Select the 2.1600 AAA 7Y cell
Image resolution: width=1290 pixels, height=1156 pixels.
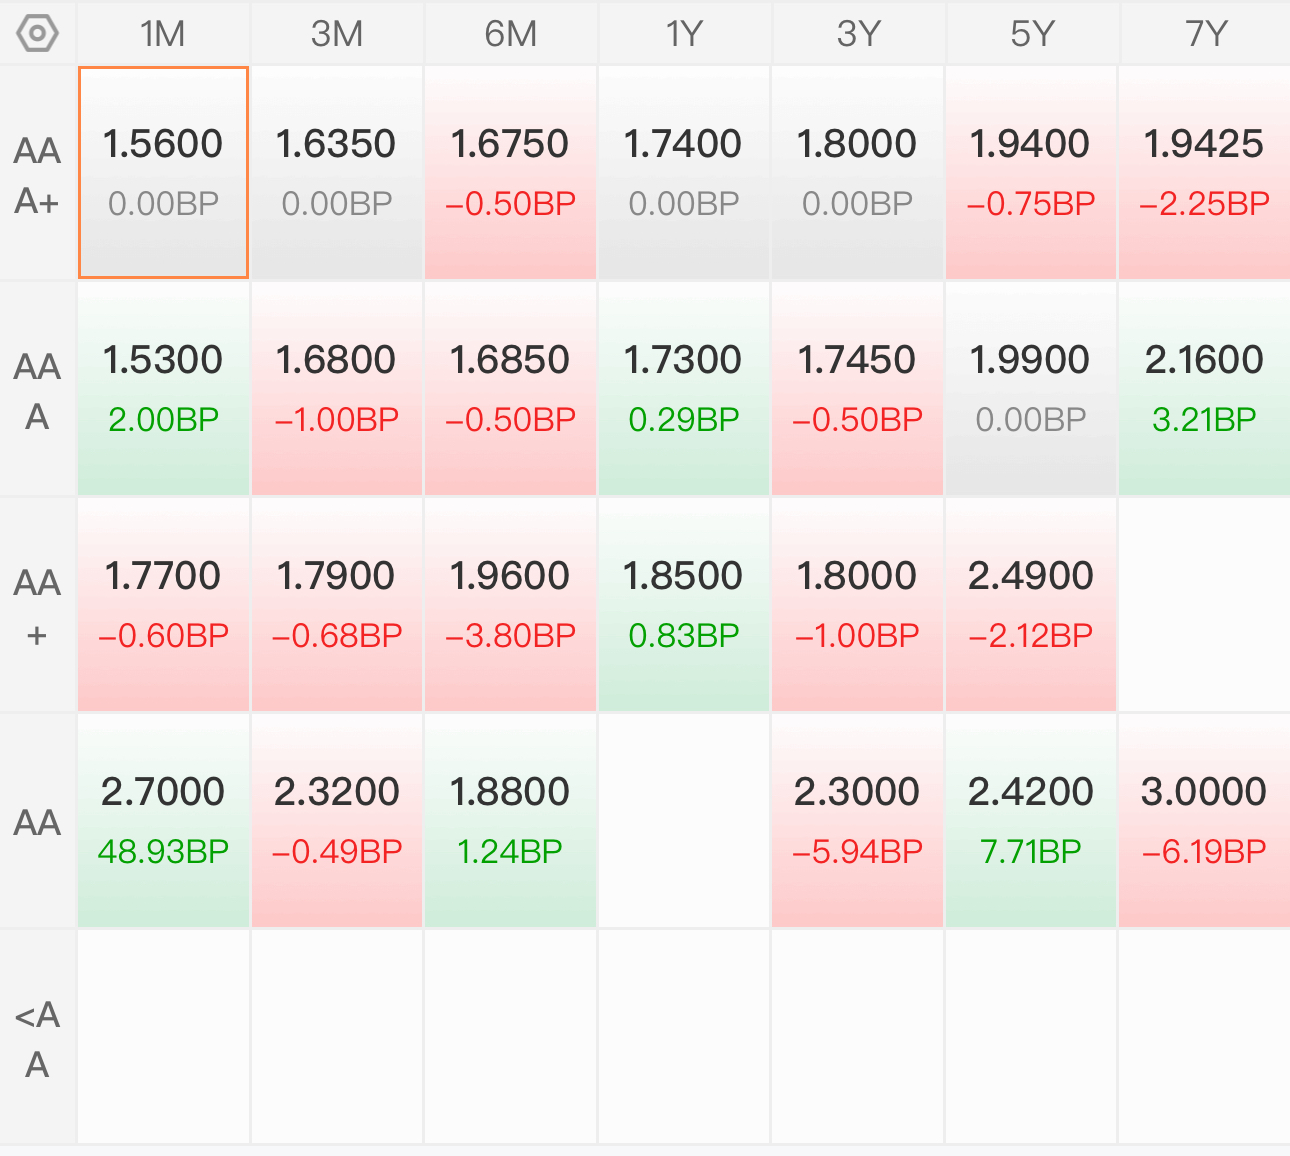[x=1205, y=389]
